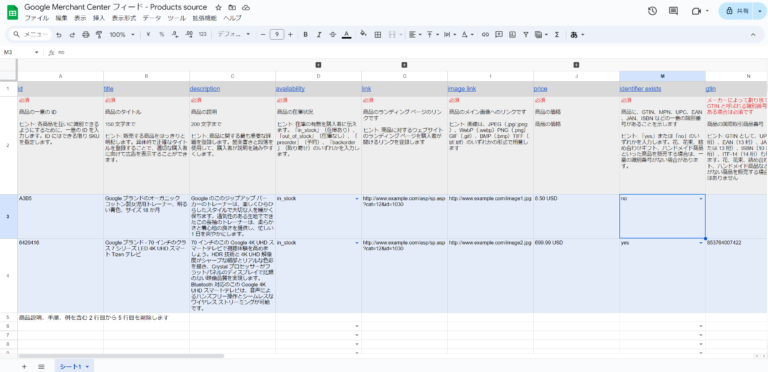Decrease decimal places
This screenshot has height=372, width=768.
click(x=175, y=35)
